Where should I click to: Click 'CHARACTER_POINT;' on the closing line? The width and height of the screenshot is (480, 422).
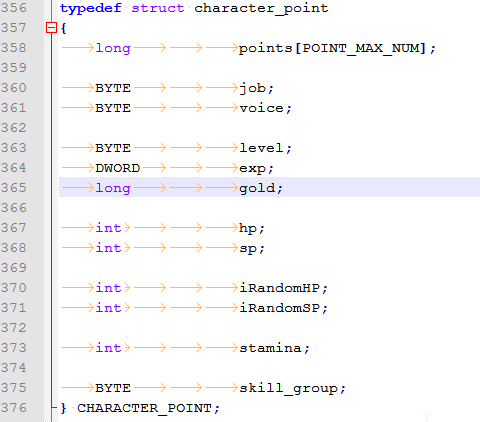click(x=149, y=408)
